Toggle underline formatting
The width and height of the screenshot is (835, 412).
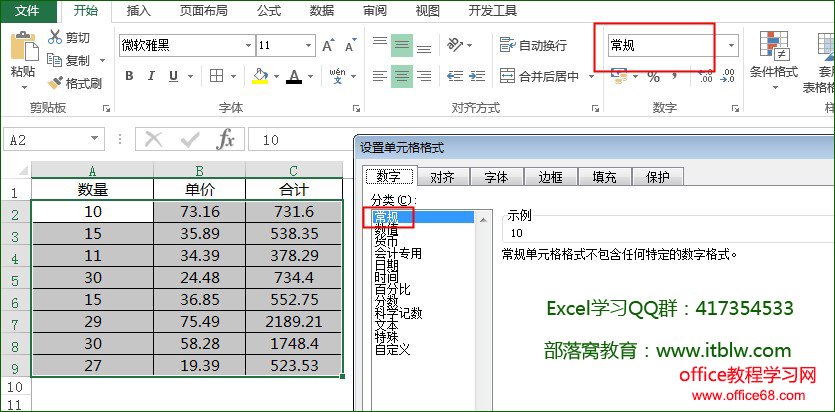173,76
